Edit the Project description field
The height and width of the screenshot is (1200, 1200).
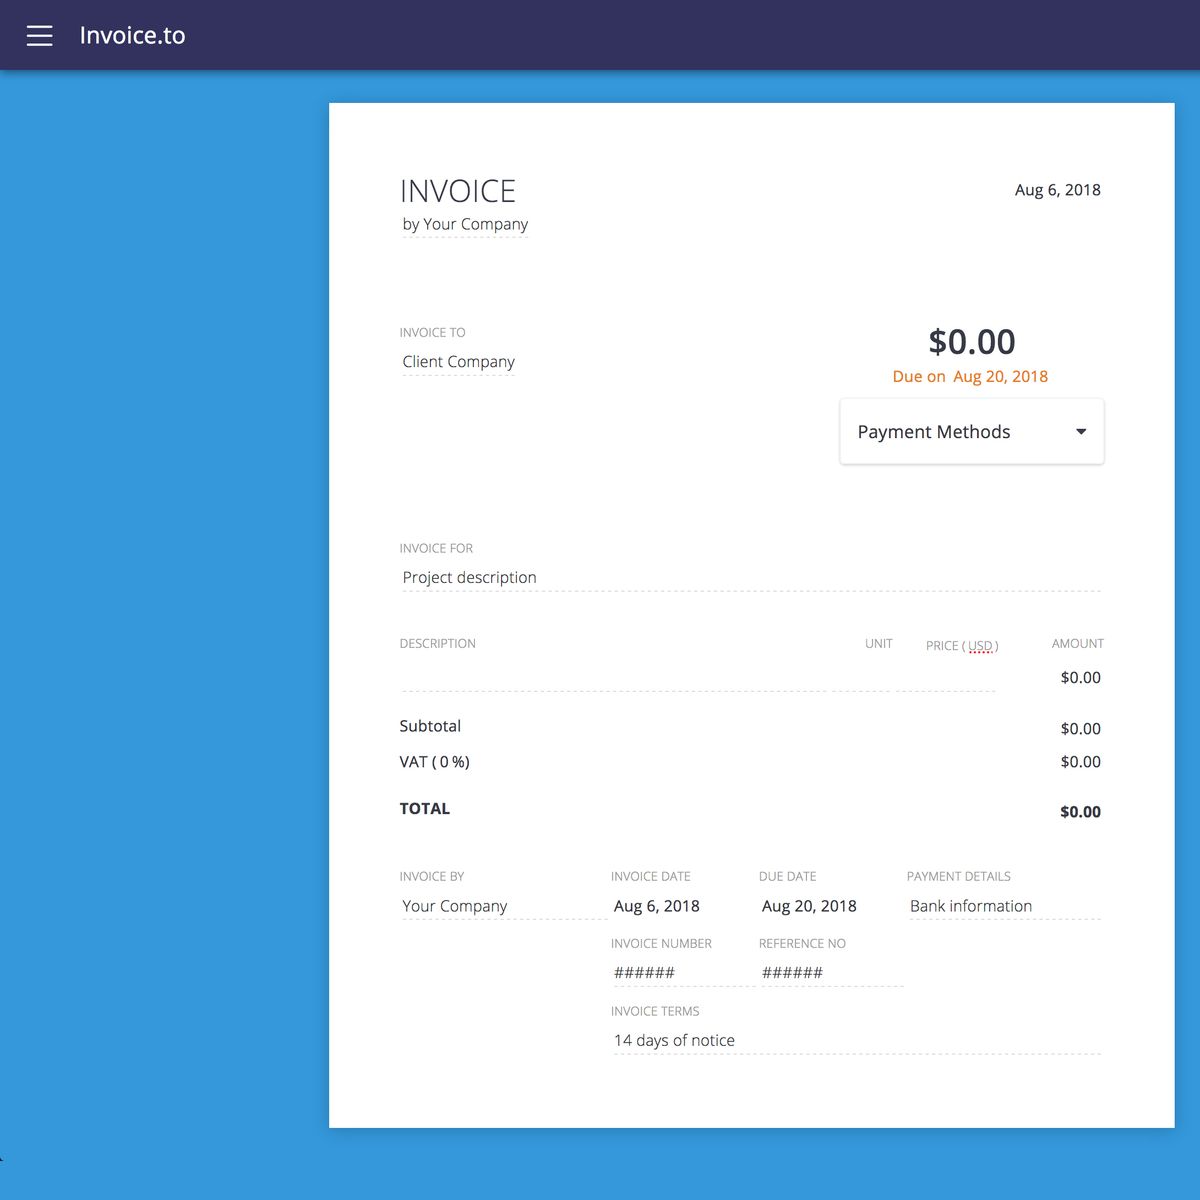[469, 577]
